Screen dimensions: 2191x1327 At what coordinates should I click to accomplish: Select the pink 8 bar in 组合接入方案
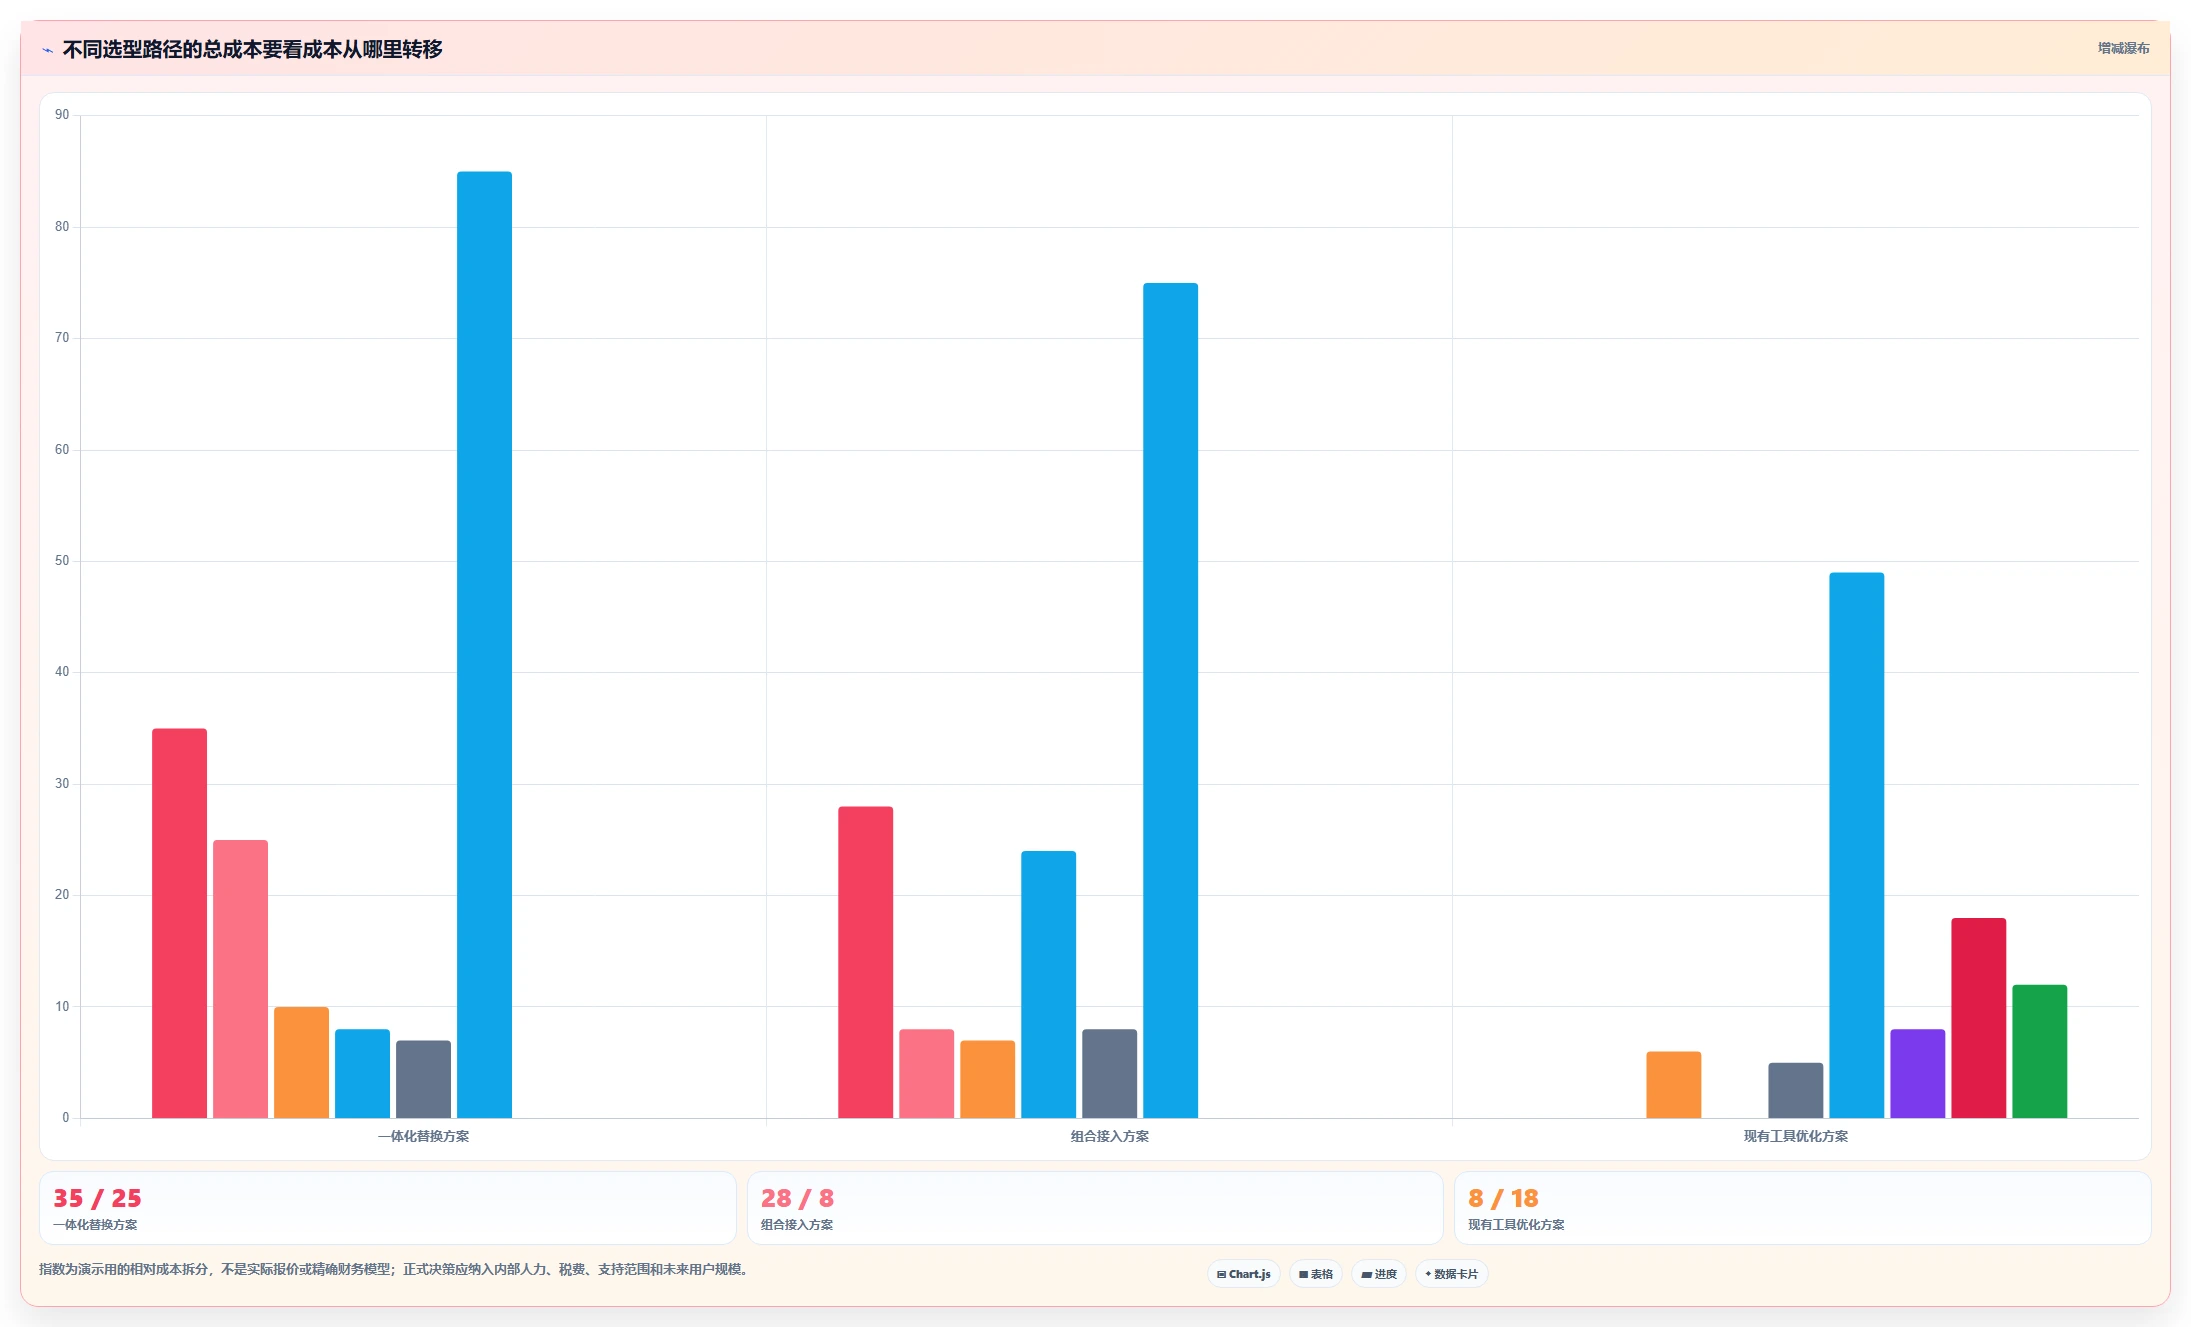click(x=926, y=1073)
